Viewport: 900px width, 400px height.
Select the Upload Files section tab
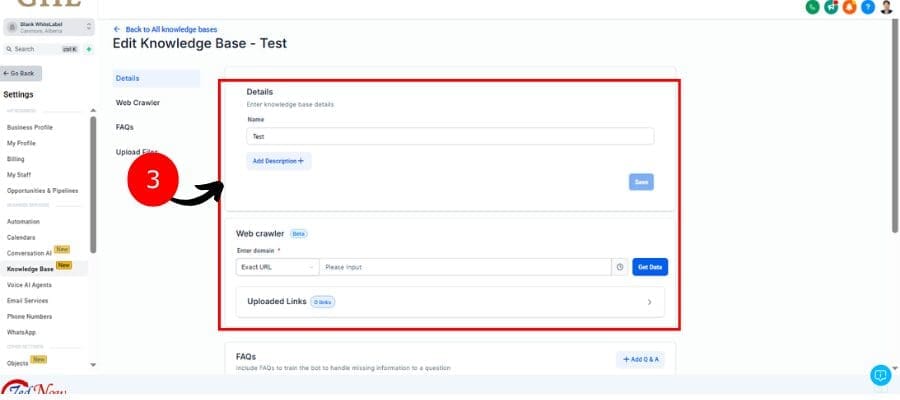137,152
